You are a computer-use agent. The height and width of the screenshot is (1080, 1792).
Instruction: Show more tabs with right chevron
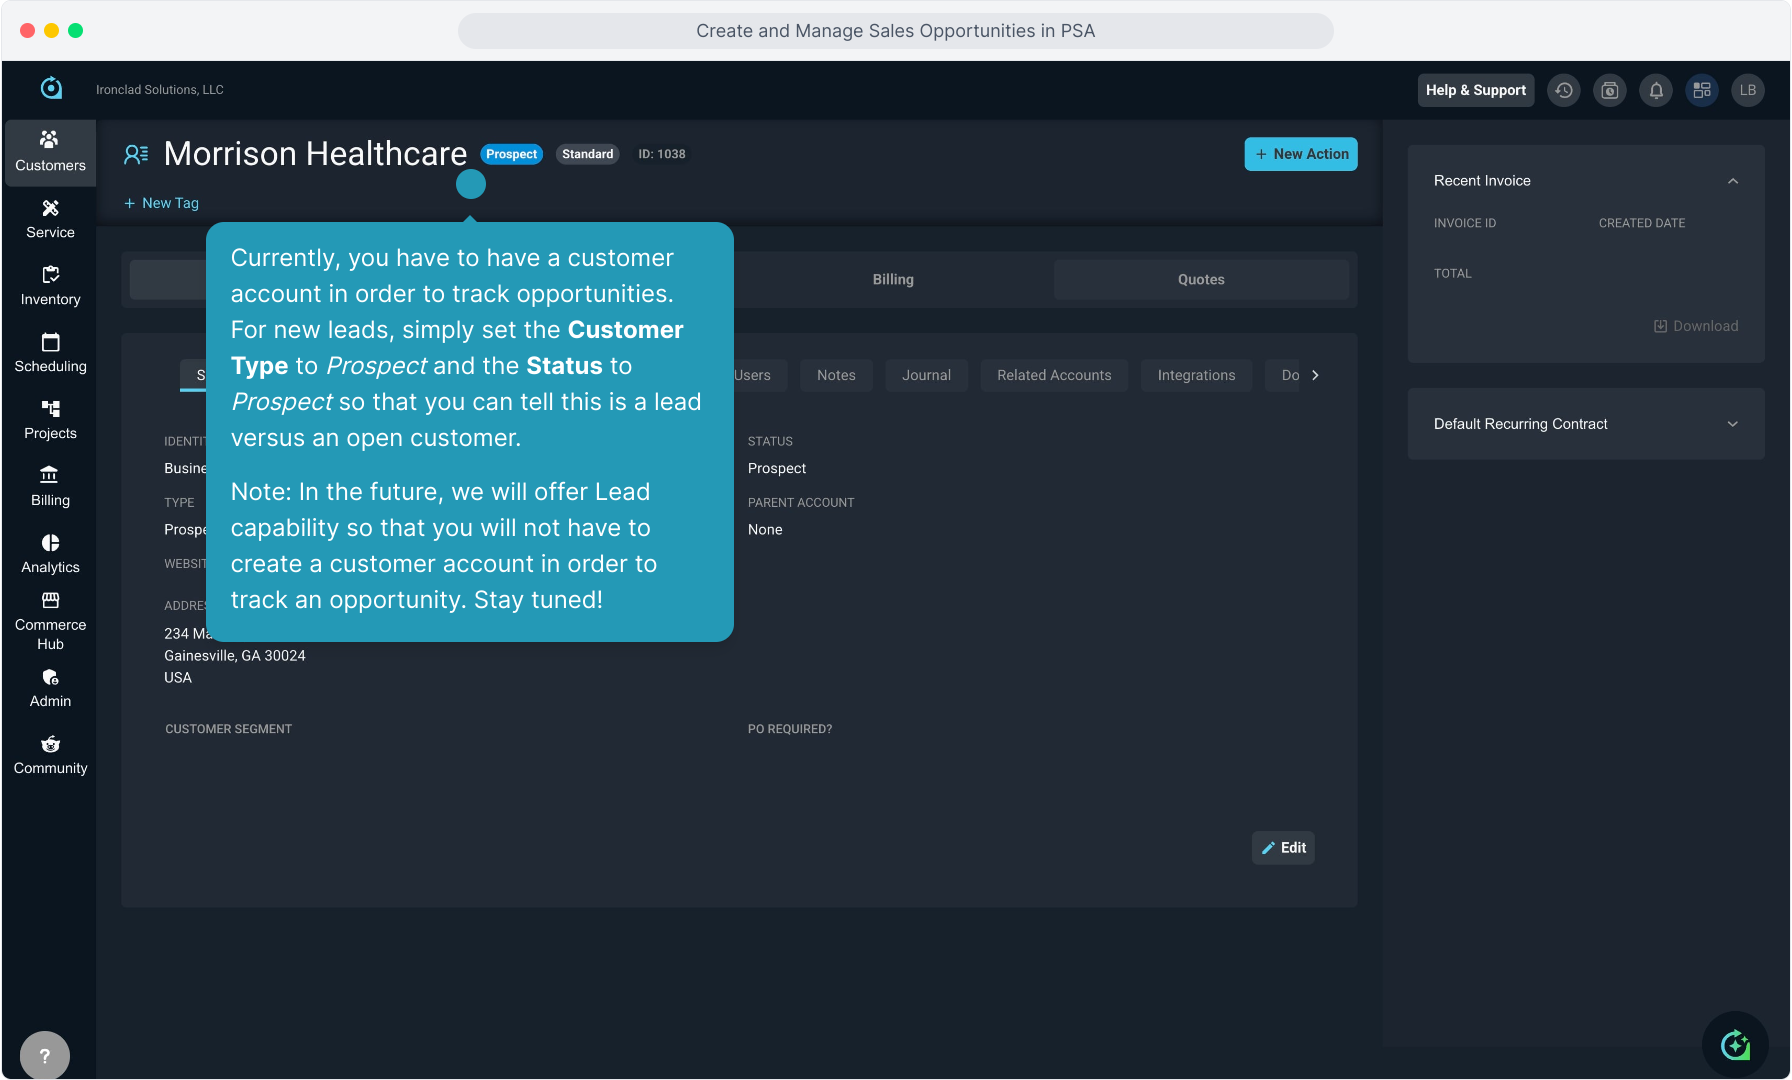click(1315, 375)
